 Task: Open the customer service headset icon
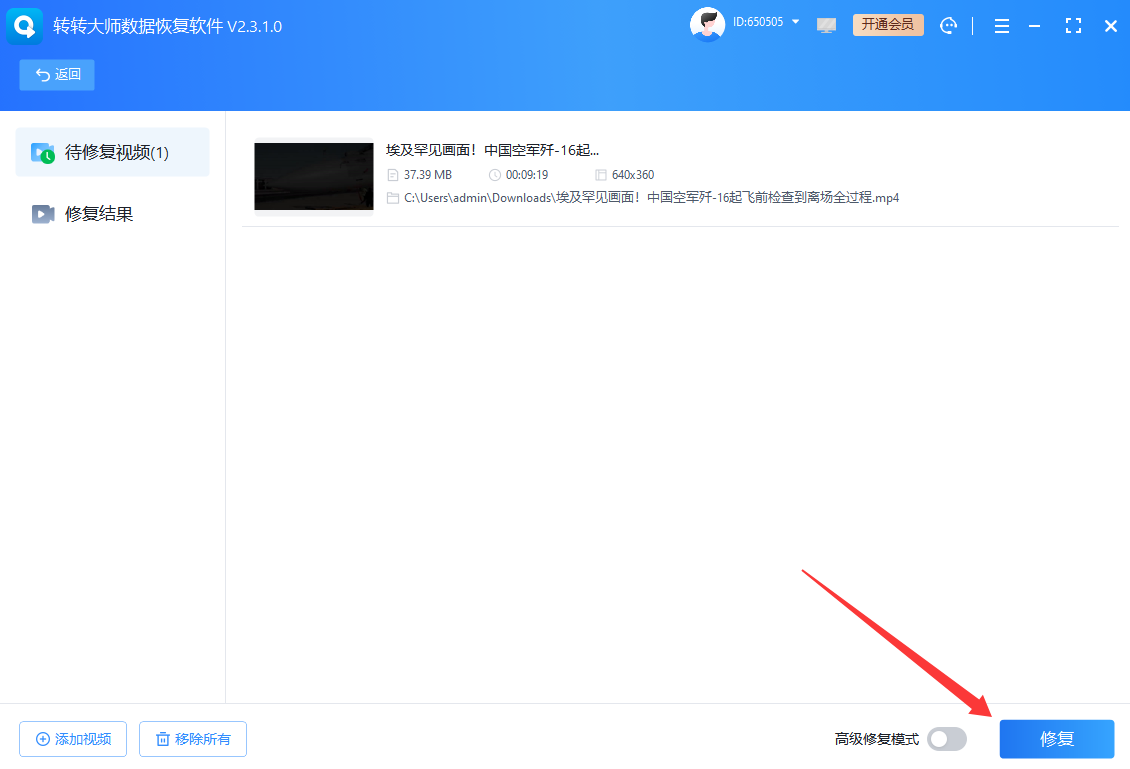point(948,26)
